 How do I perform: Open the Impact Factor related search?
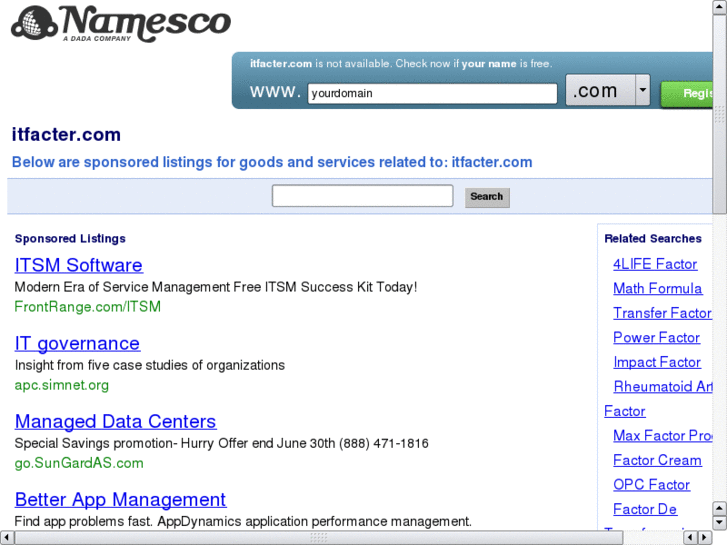(x=657, y=362)
